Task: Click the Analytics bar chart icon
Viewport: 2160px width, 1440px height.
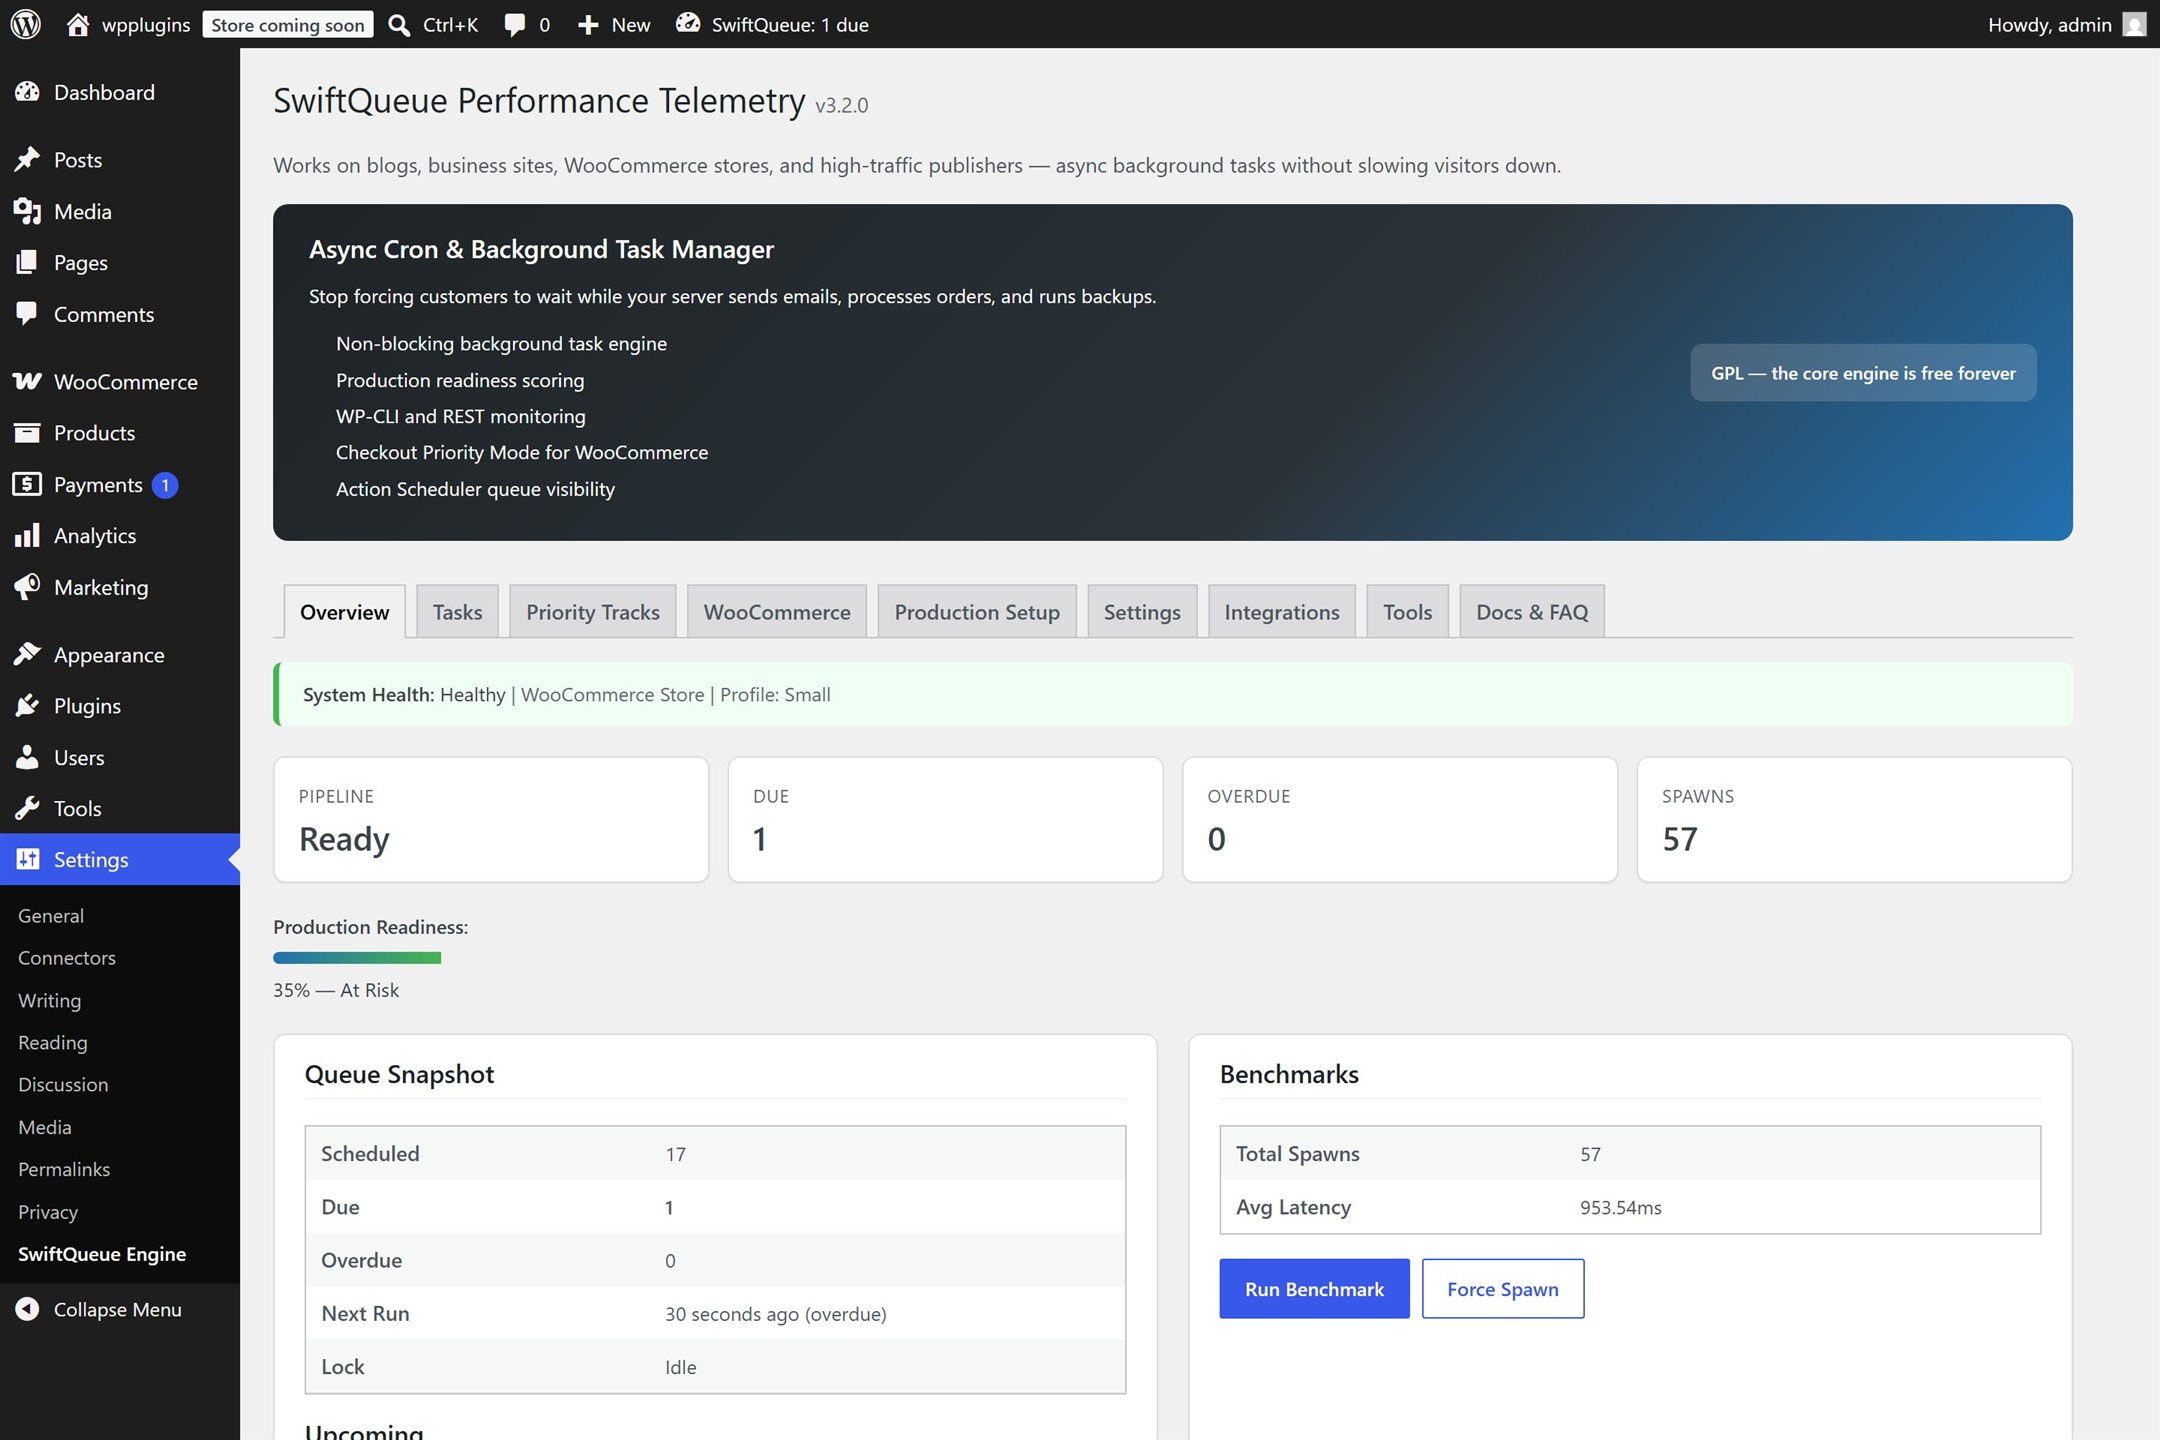Action: click(27, 535)
